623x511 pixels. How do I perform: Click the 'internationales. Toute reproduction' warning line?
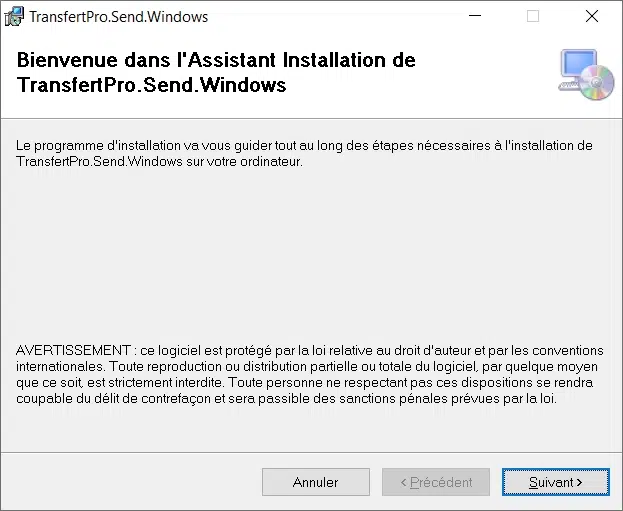pos(307,366)
